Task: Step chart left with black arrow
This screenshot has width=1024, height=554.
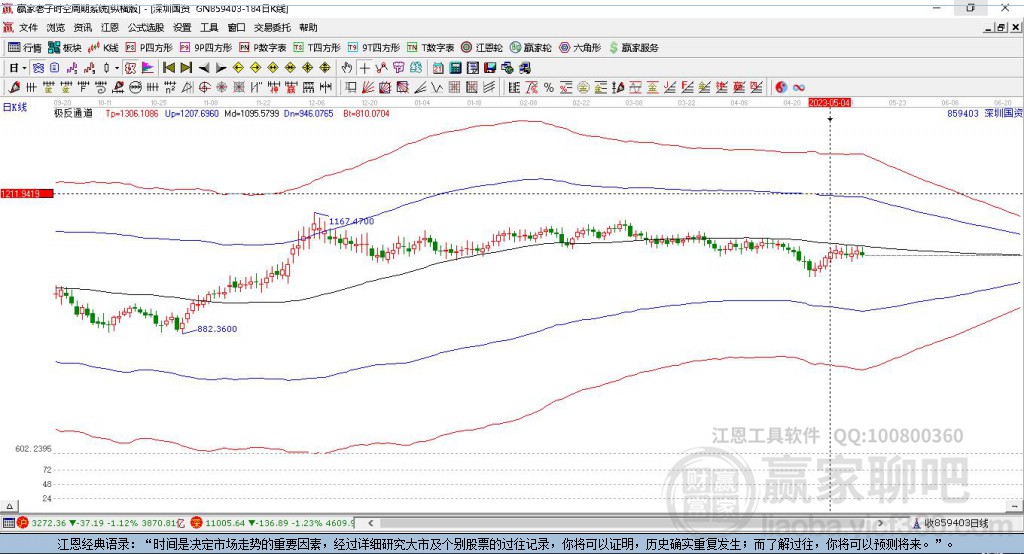Action: [204, 68]
